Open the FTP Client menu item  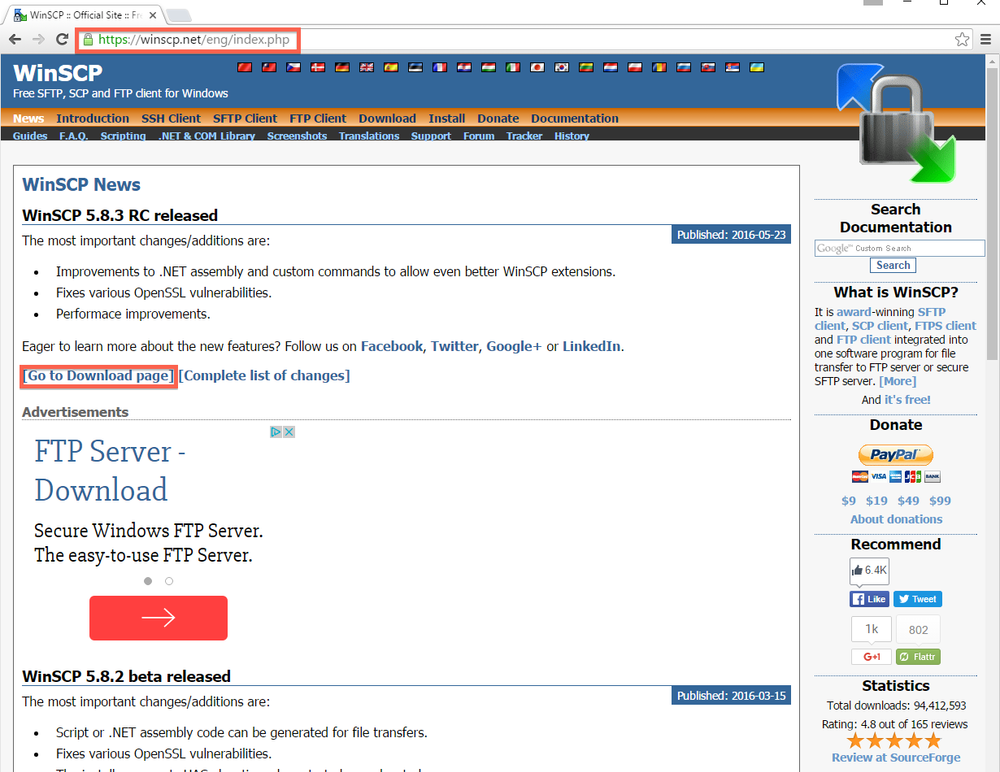[x=318, y=119]
